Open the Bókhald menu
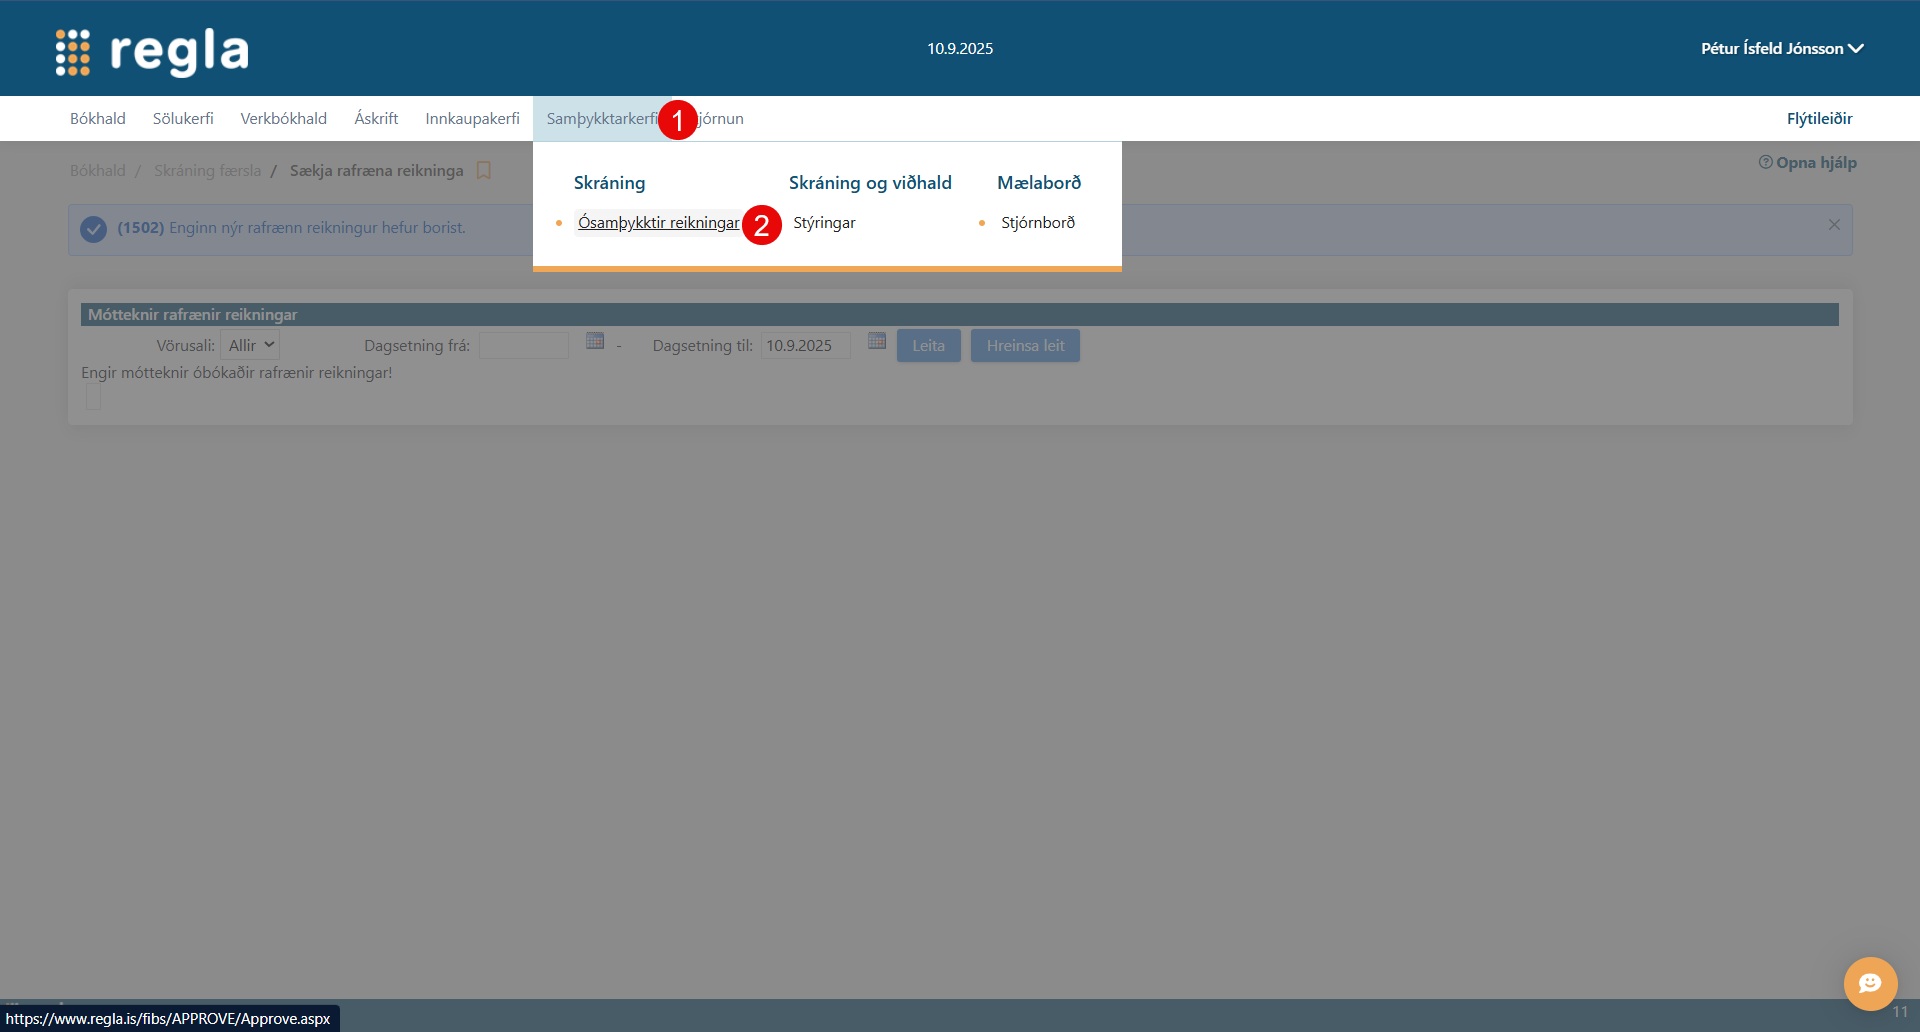The image size is (1920, 1032). click(98, 118)
